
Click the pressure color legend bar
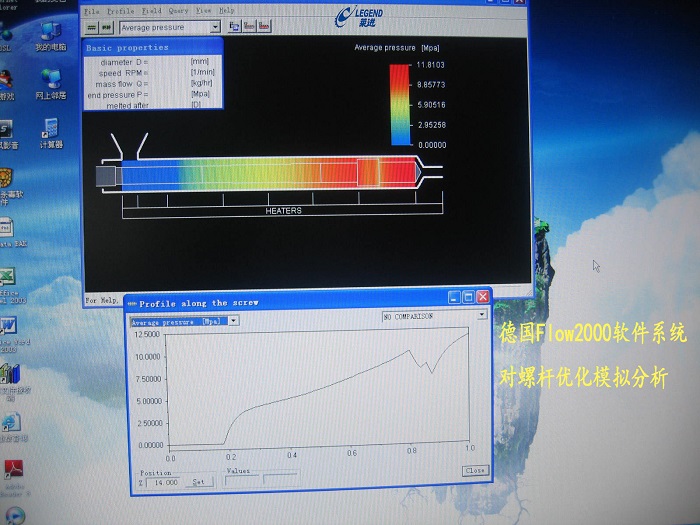[x=400, y=105]
